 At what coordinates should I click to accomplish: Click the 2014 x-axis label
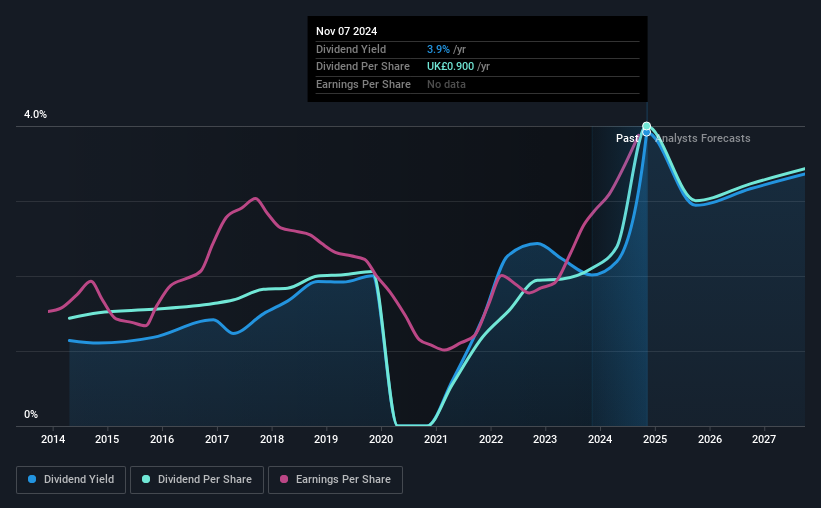pos(53,439)
